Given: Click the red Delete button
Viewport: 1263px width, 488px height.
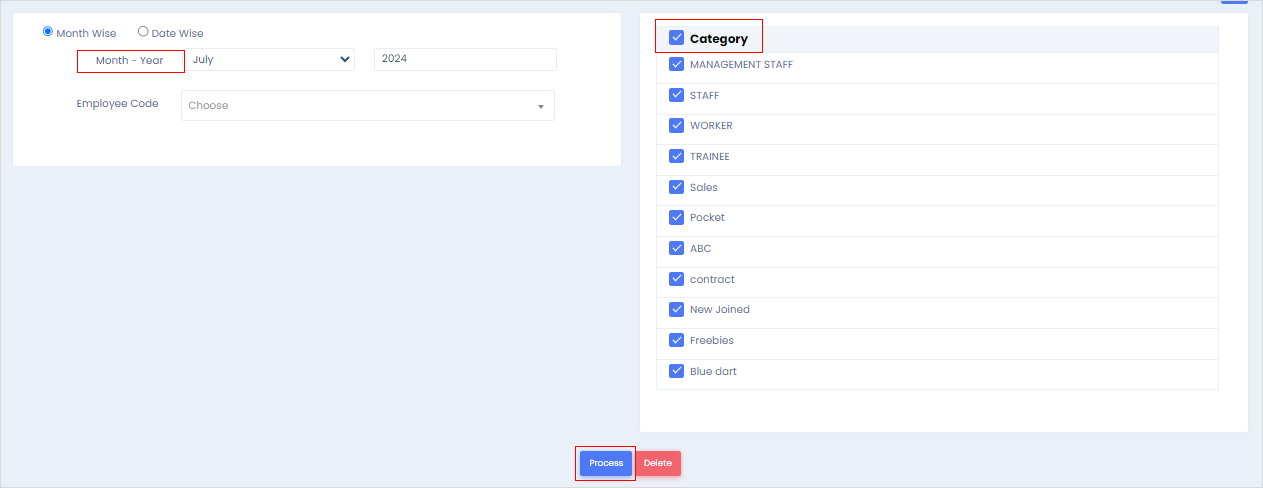Looking at the screenshot, I should pos(658,463).
